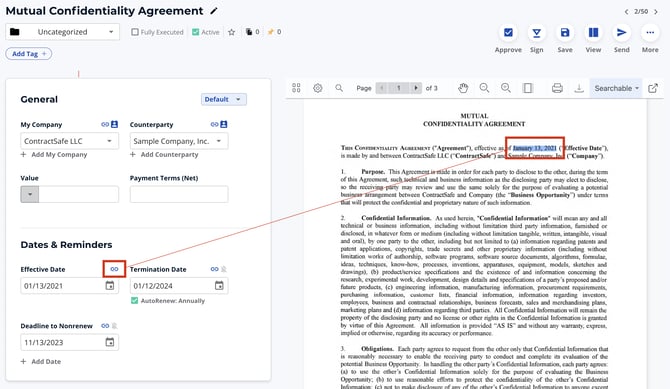Toggle the page layout view icon
The width and height of the screenshot is (670, 389).
(x=528, y=88)
